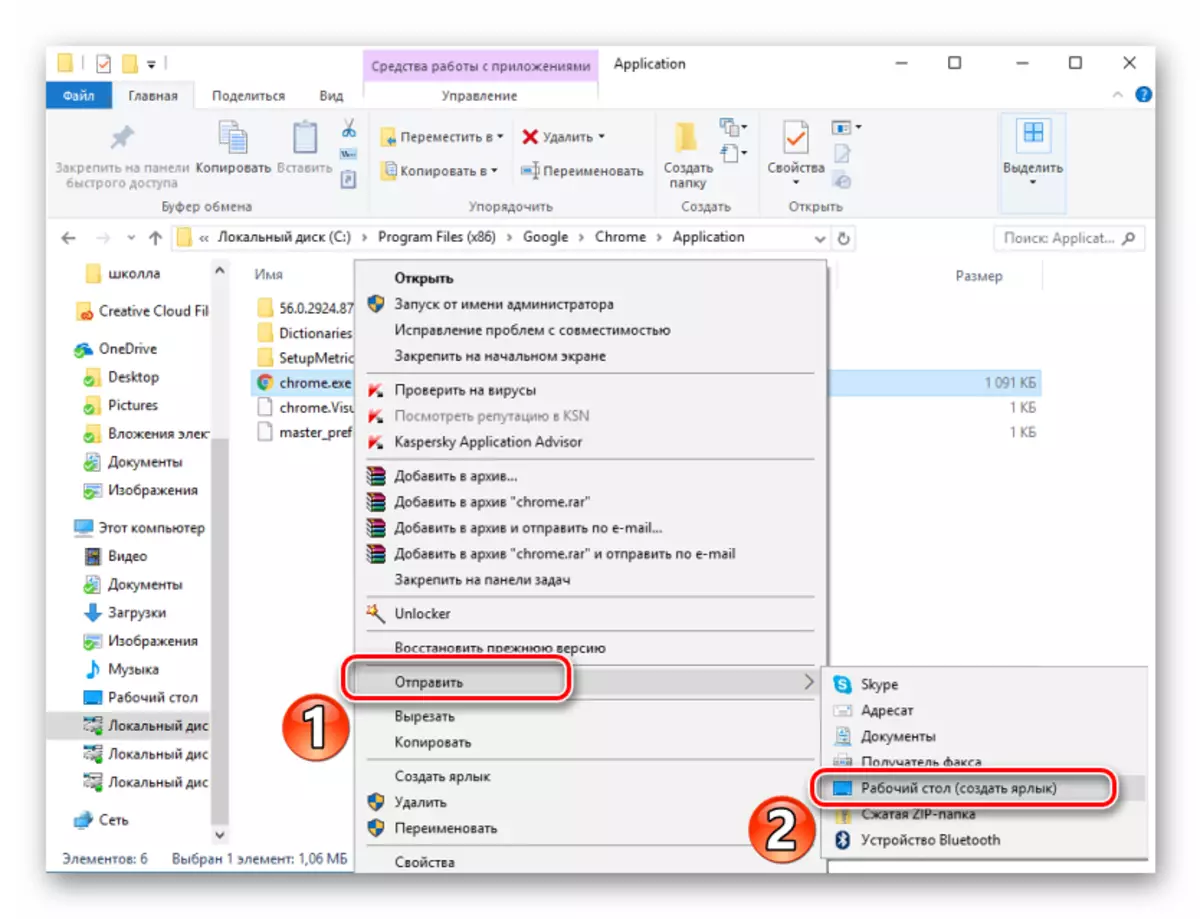Click the Копировать ribbon icon
Viewport: 1200px width, 919px height.
233,138
